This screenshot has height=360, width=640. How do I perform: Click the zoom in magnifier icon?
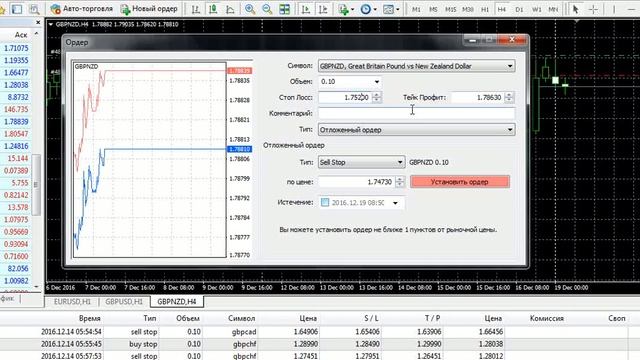click(x=250, y=9)
